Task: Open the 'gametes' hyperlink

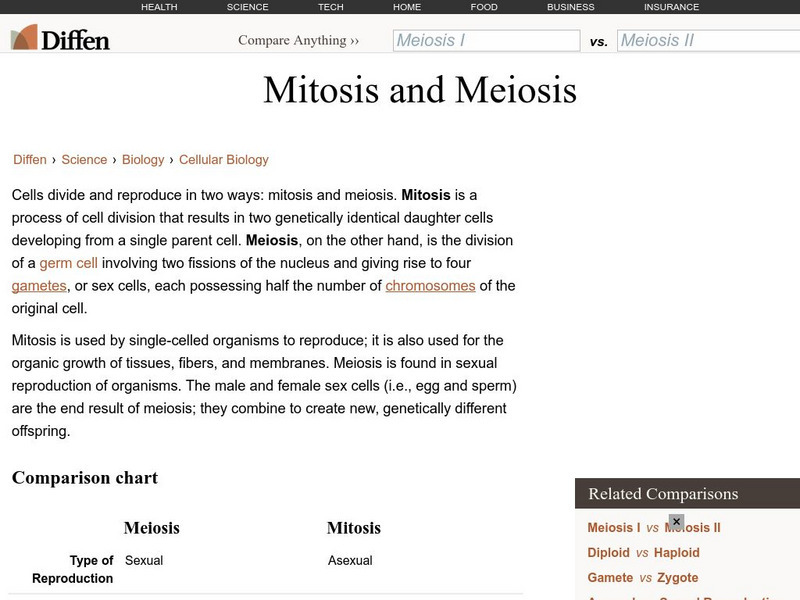Action: (x=39, y=286)
